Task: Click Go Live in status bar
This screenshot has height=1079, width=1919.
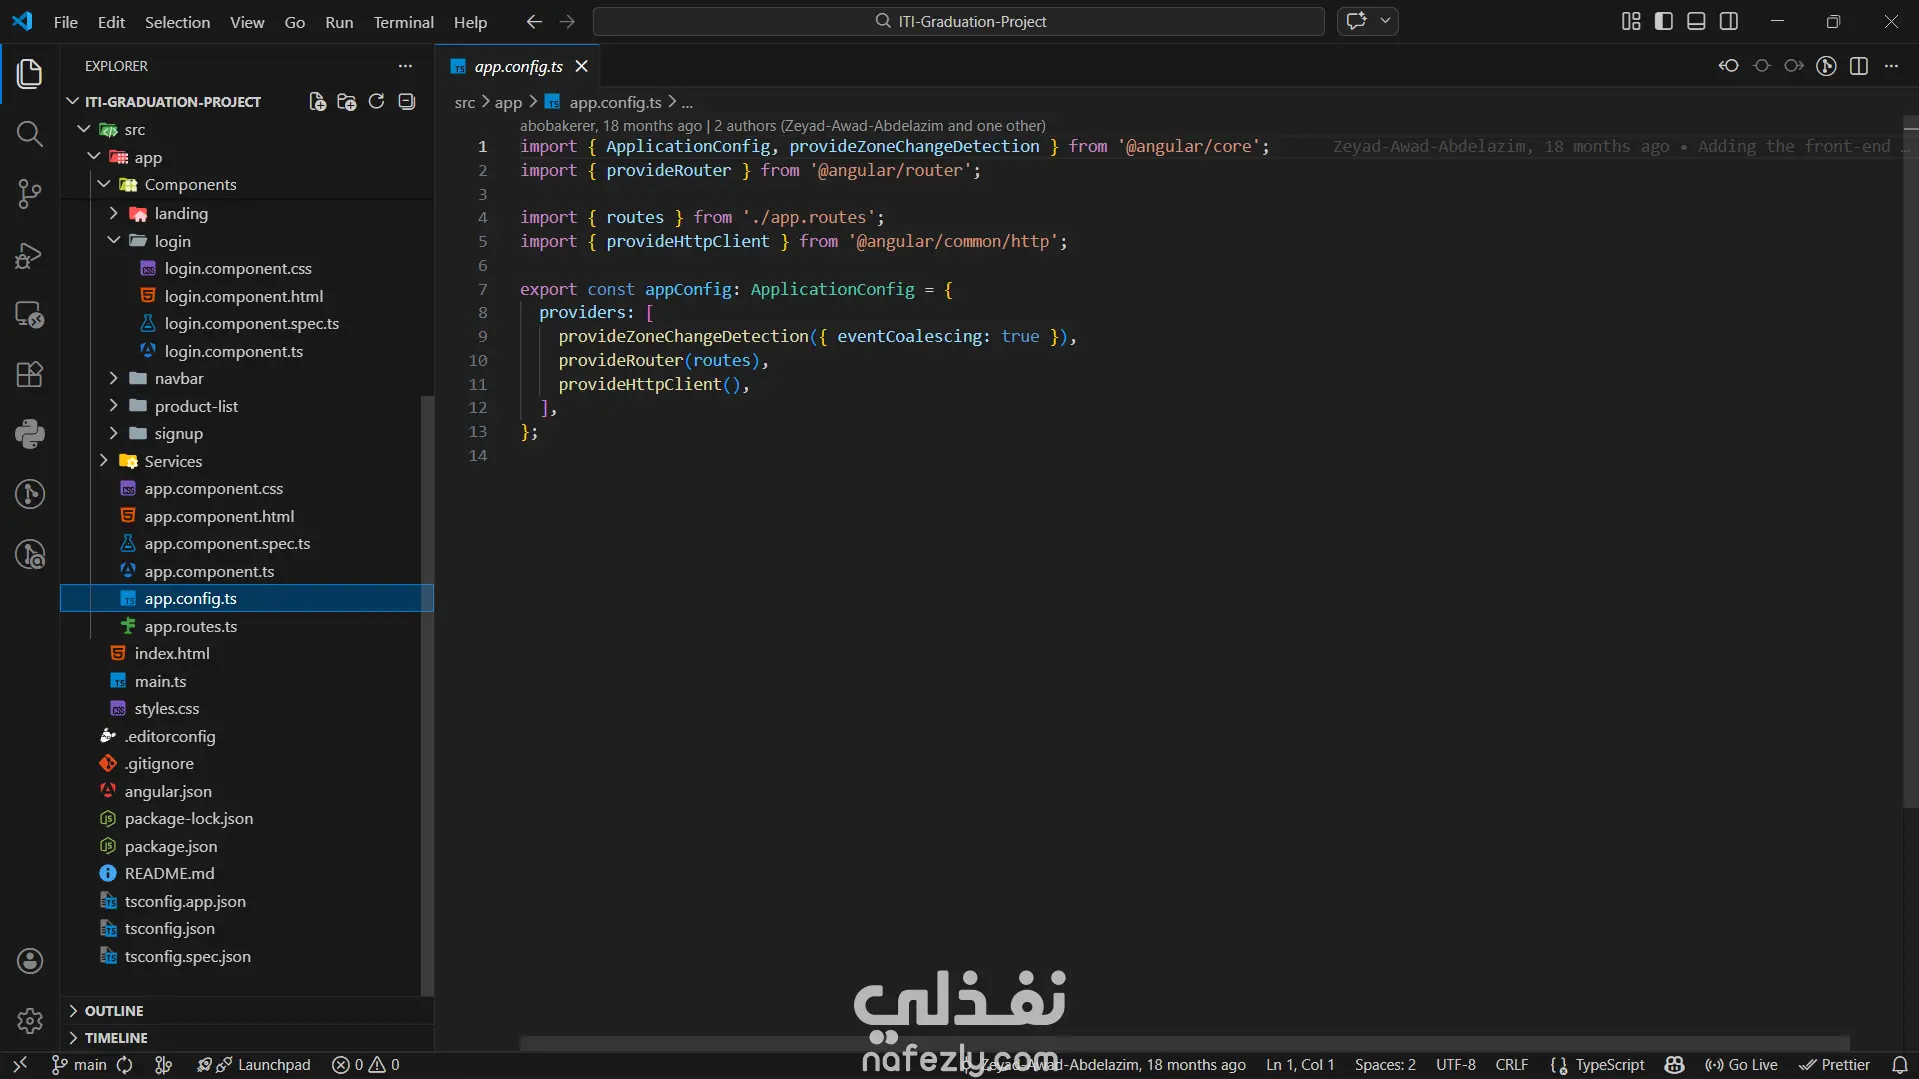Action: point(1741,1065)
